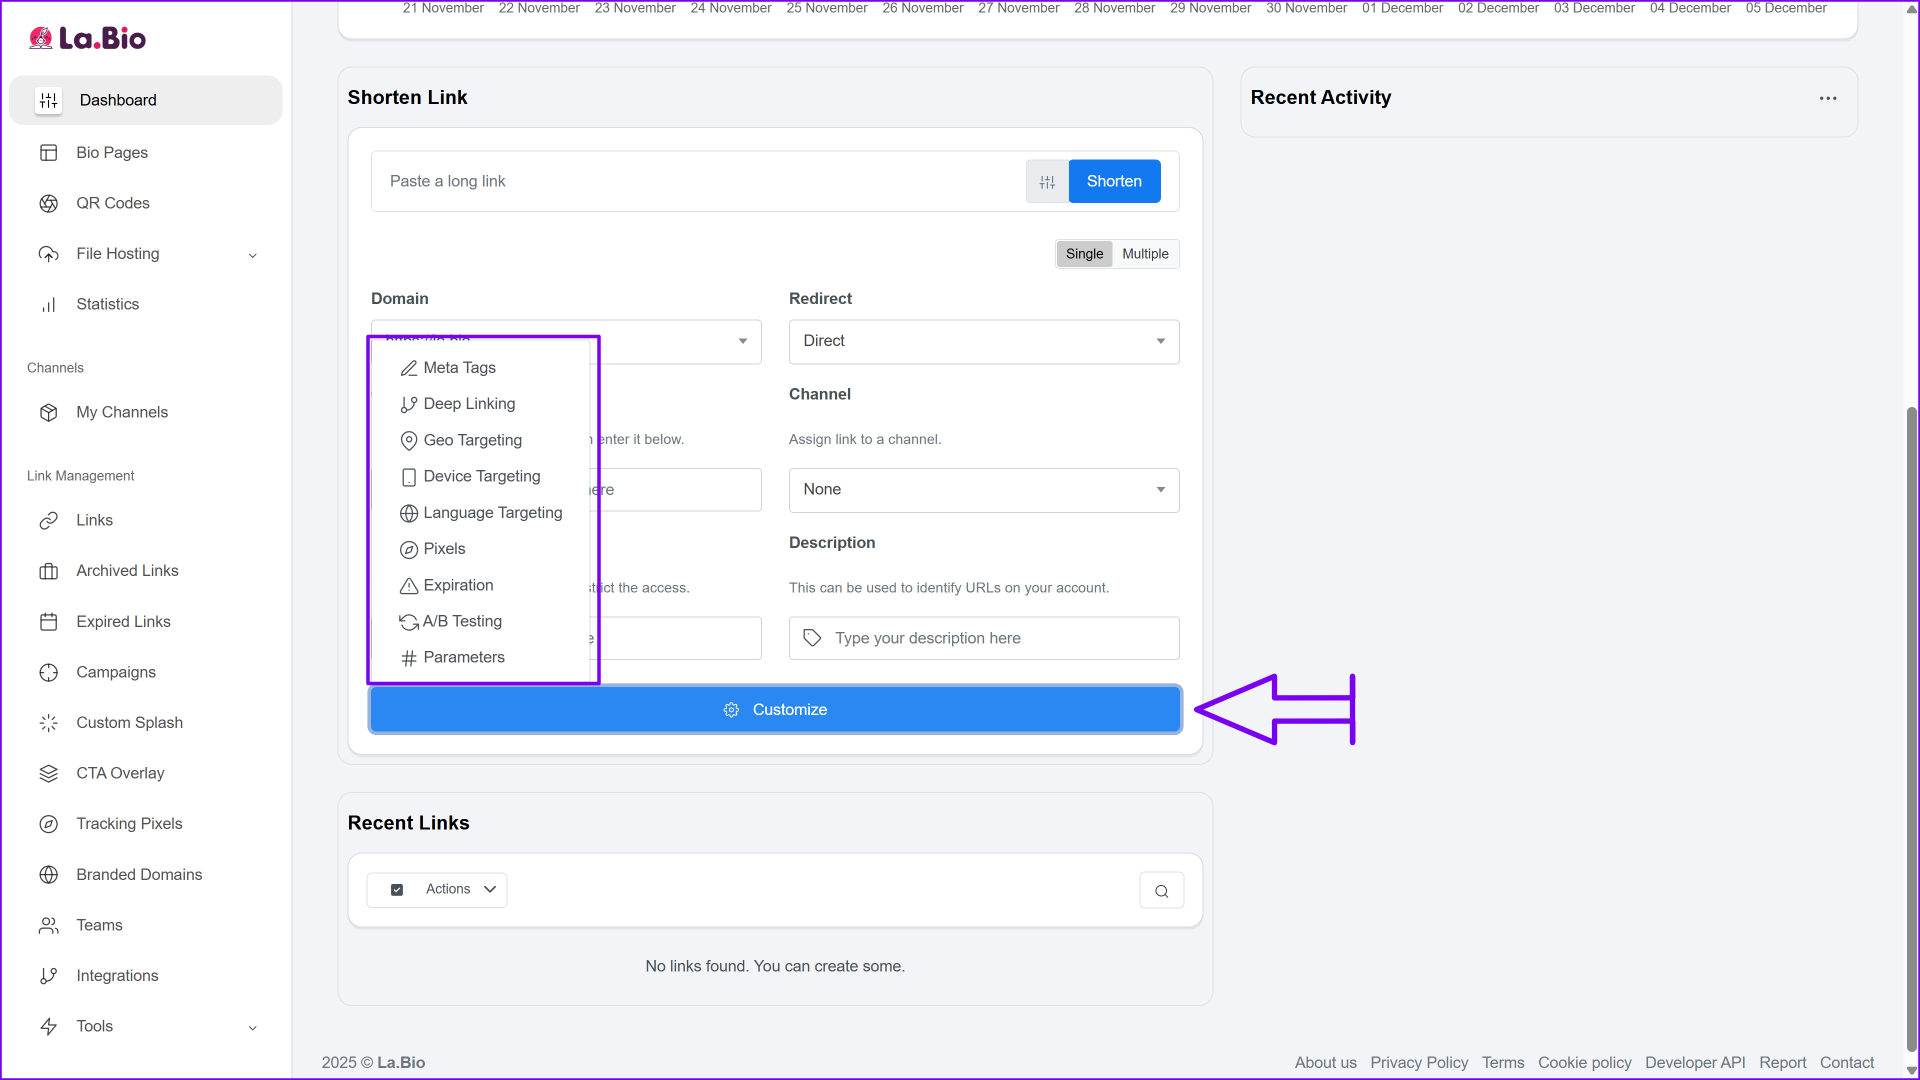Image resolution: width=1920 pixels, height=1080 pixels.
Task: Toggle the select-all checkbox in Recent Links
Action: (397, 890)
